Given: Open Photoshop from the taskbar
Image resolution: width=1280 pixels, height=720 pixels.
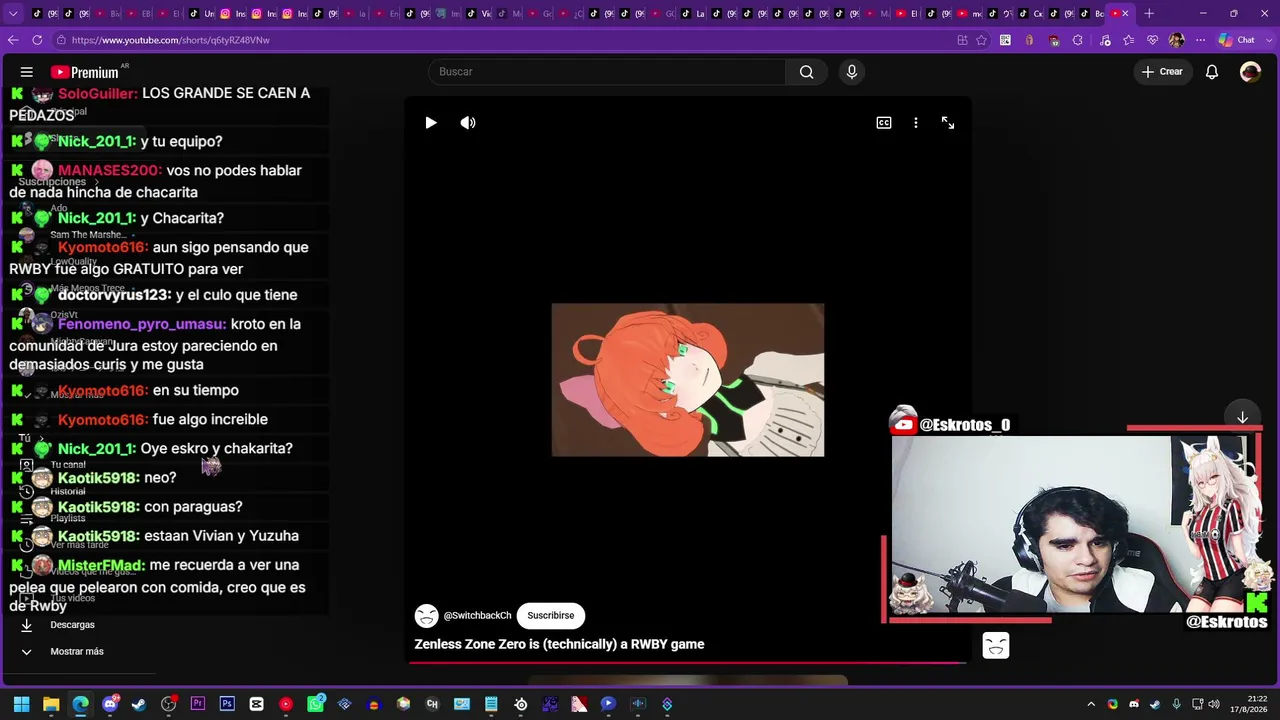Looking at the screenshot, I should 227,704.
